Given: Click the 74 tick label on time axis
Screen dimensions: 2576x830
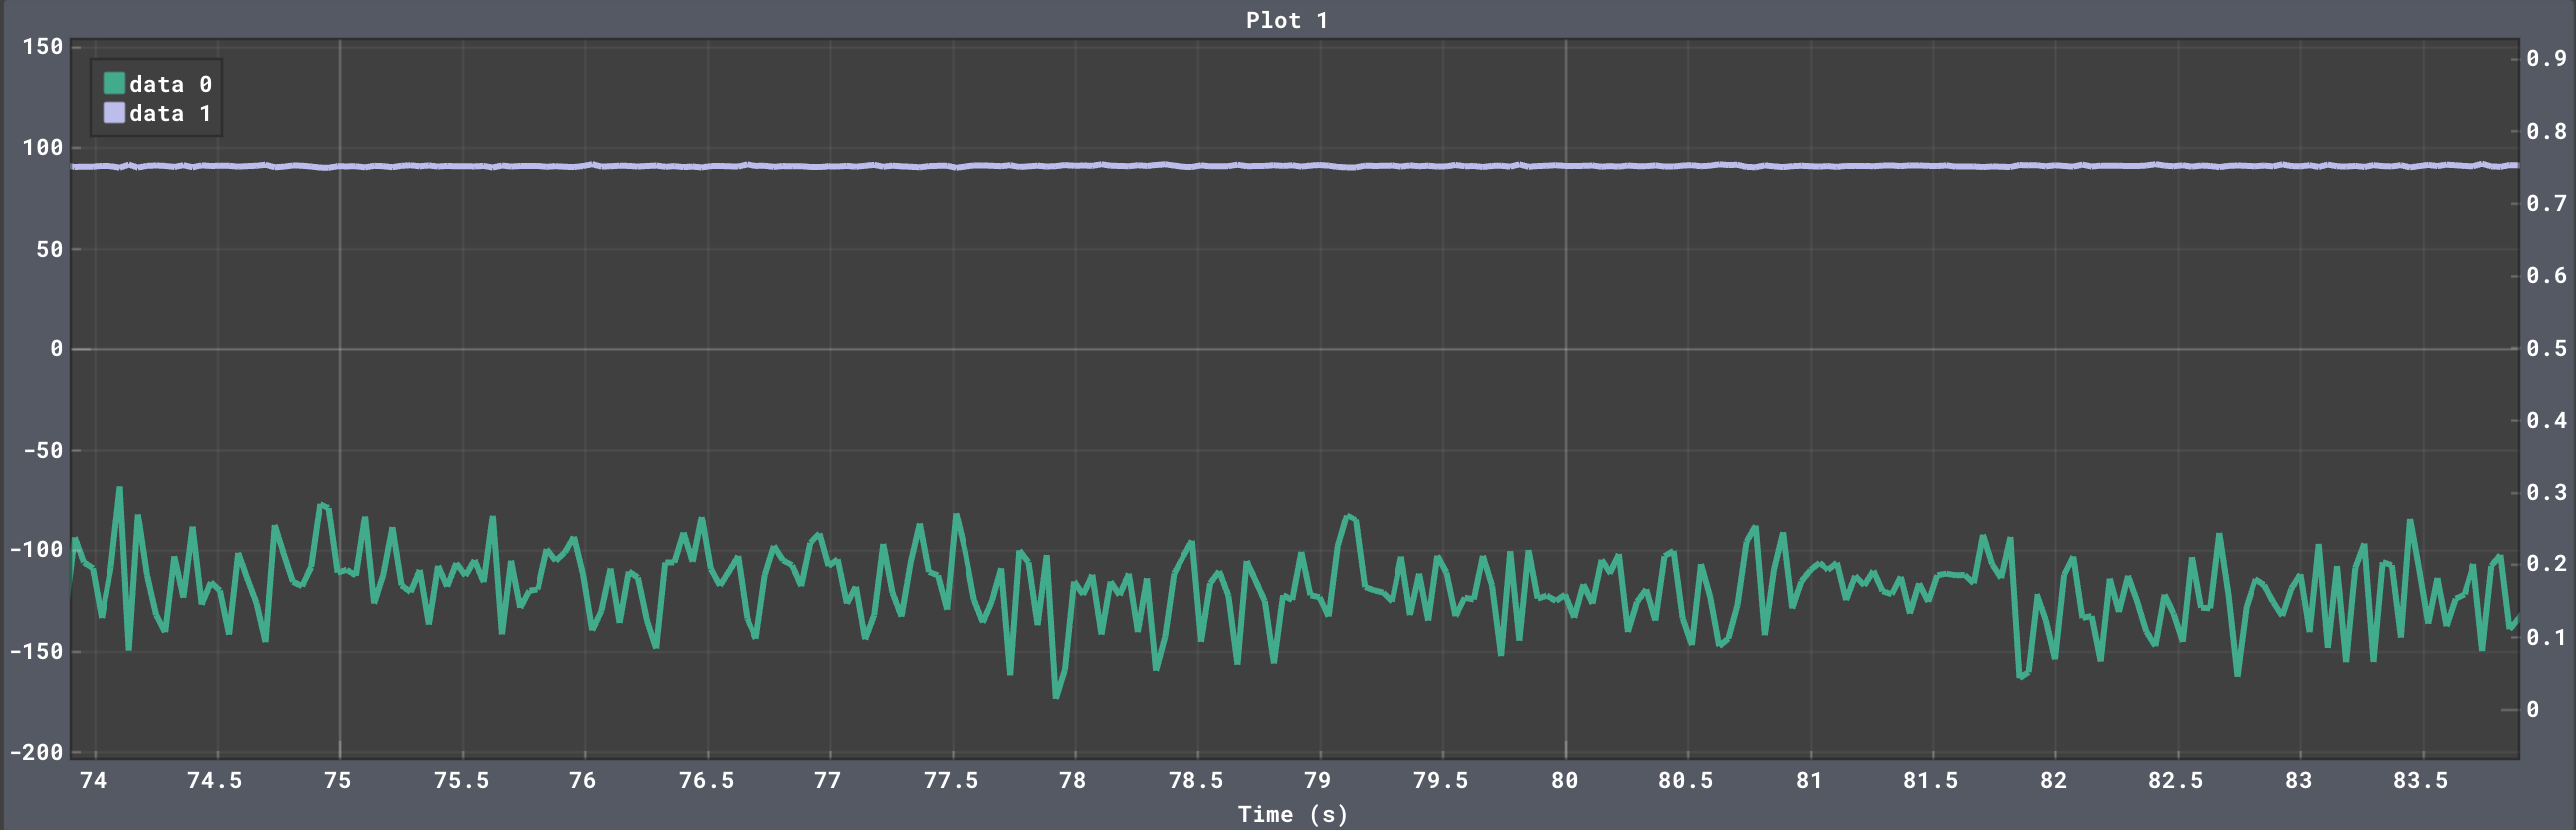Looking at the screenshot, I should [93, 781].
